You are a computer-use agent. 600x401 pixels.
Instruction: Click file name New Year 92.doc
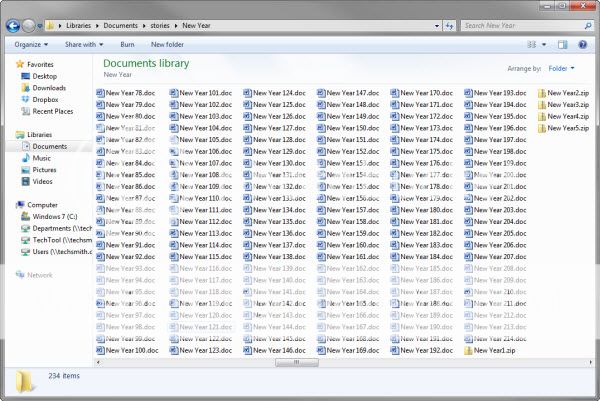pyautogui.click(x=130, y=257)
